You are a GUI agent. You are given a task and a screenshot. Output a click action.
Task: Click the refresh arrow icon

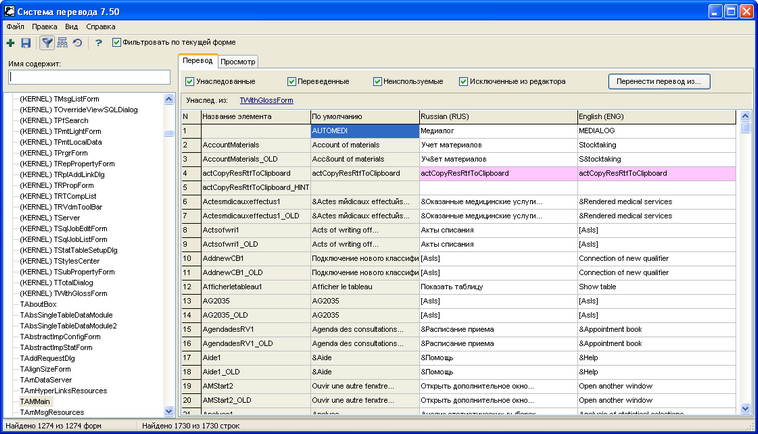78,43
